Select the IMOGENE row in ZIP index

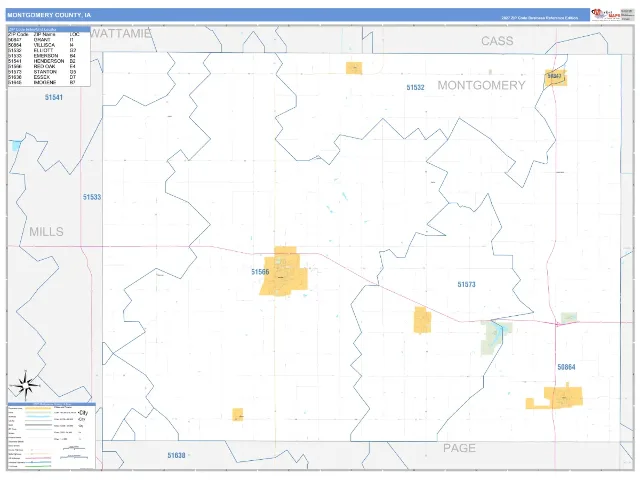click(x=42, y=82)
